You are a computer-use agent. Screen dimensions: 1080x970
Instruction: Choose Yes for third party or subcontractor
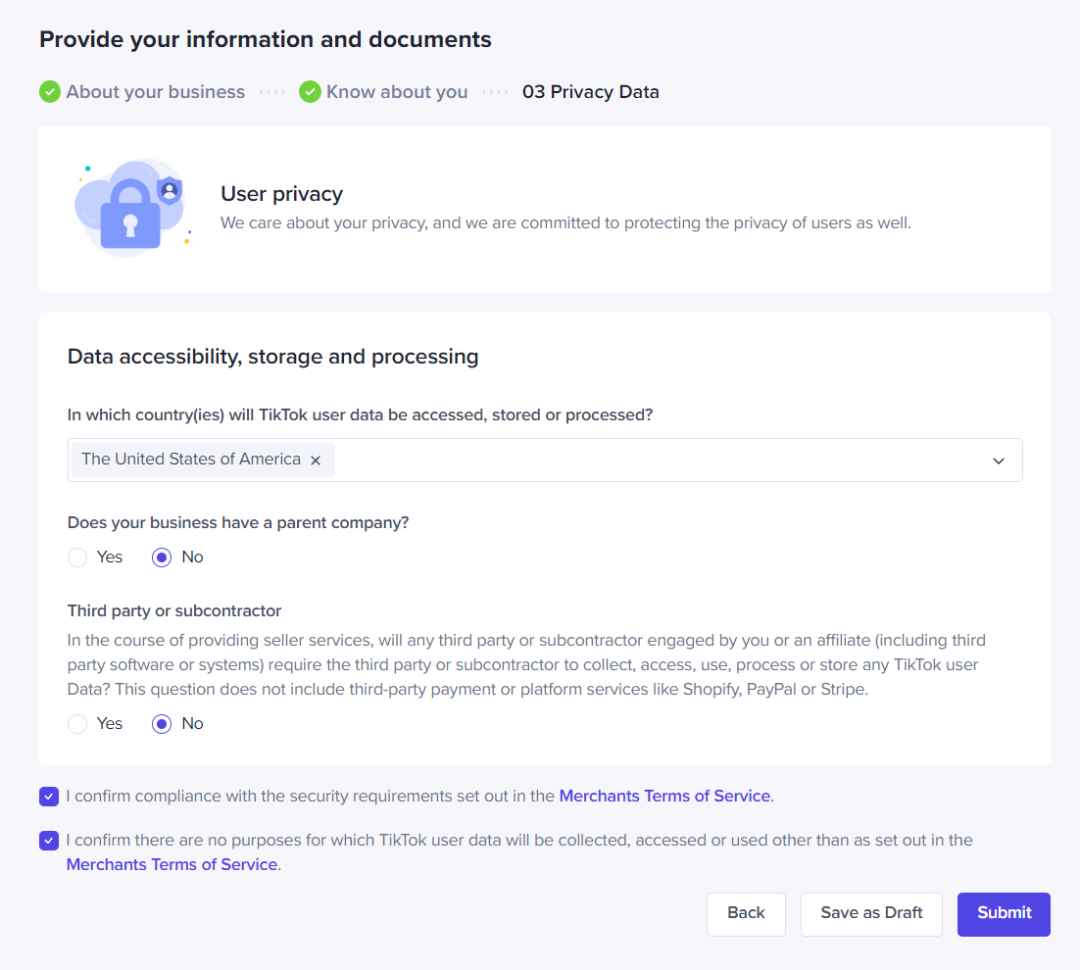(77, 724)
